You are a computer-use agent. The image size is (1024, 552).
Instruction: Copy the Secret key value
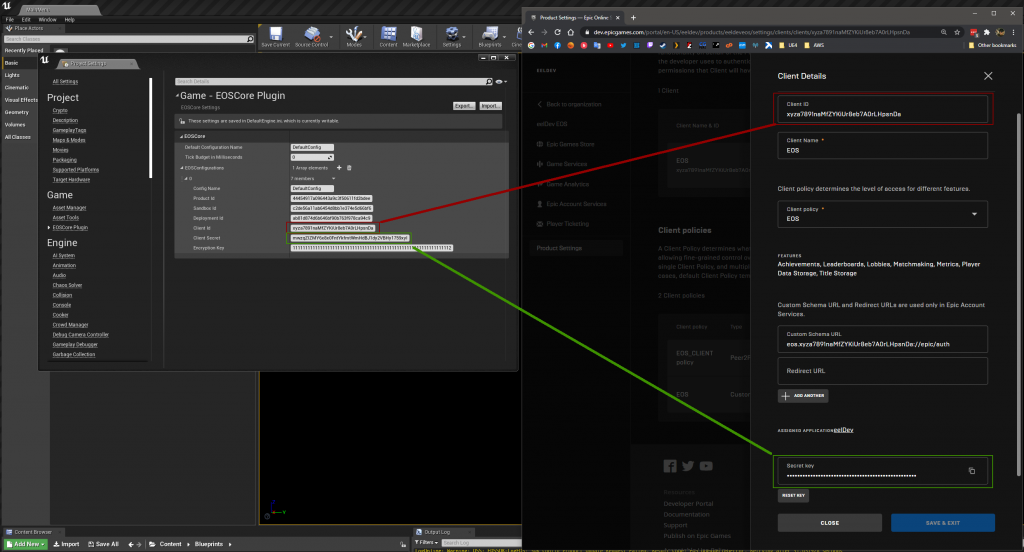pyautogui.click(x=972, y=470)
